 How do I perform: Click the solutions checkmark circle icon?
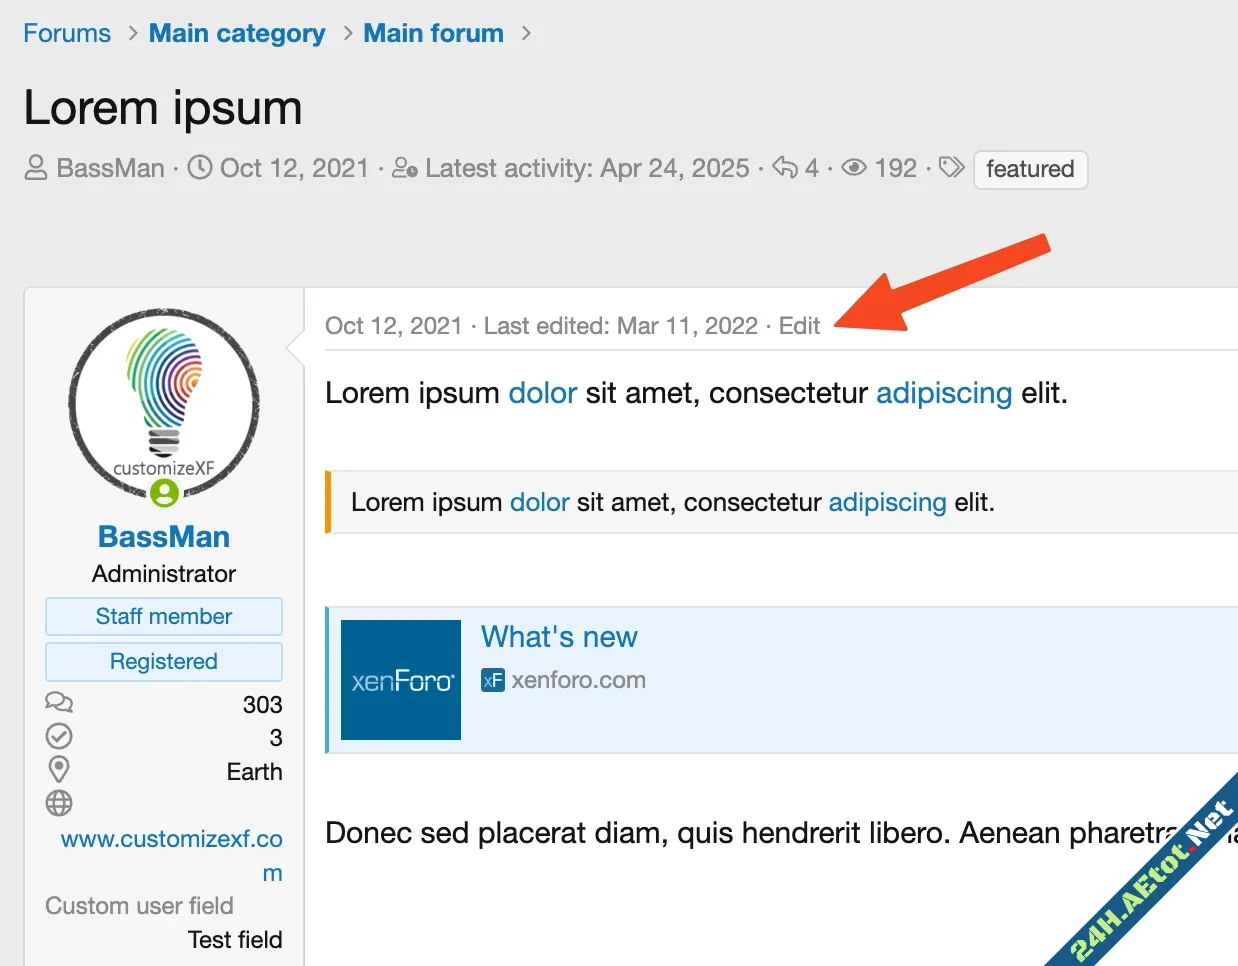[x=59, y=737]
